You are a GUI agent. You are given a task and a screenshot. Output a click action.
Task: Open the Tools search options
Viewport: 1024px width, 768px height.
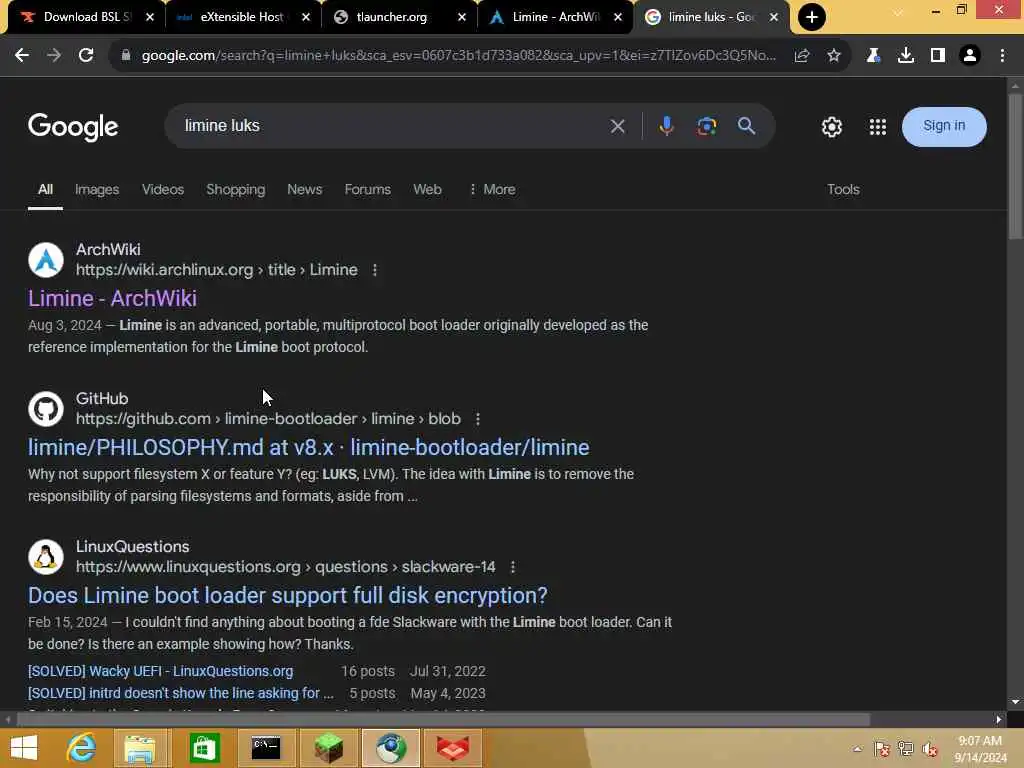tap(843, 189)
